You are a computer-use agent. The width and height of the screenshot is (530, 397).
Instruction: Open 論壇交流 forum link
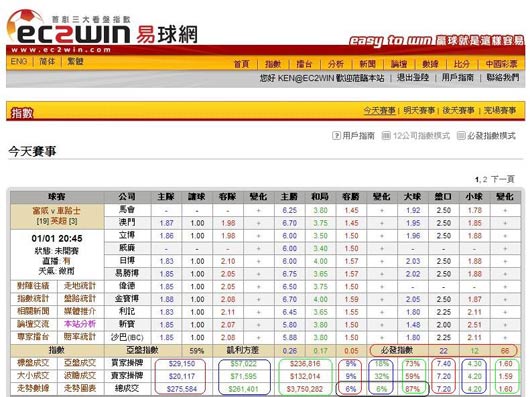click(x=33, y=324)
